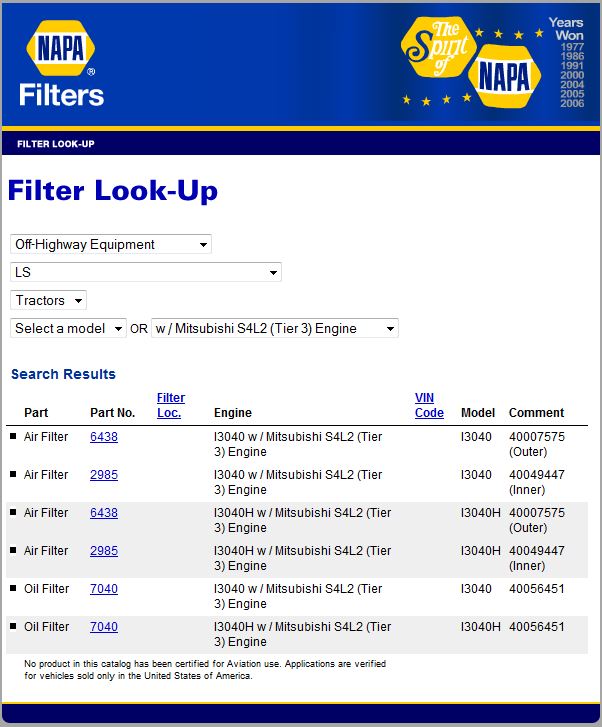Click the Years Won list in banner
Screen dimensions: 602x727
pos(568,62)
